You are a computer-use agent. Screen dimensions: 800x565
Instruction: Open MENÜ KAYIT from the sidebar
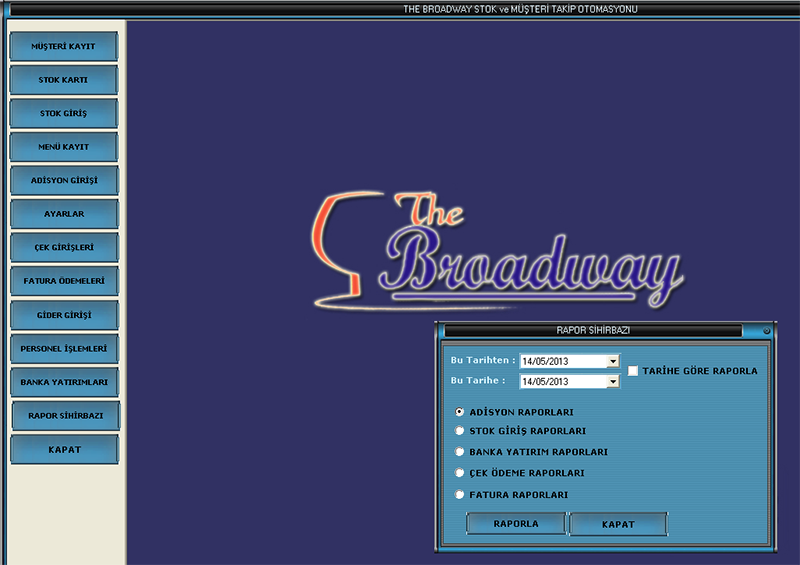point(64,147)
